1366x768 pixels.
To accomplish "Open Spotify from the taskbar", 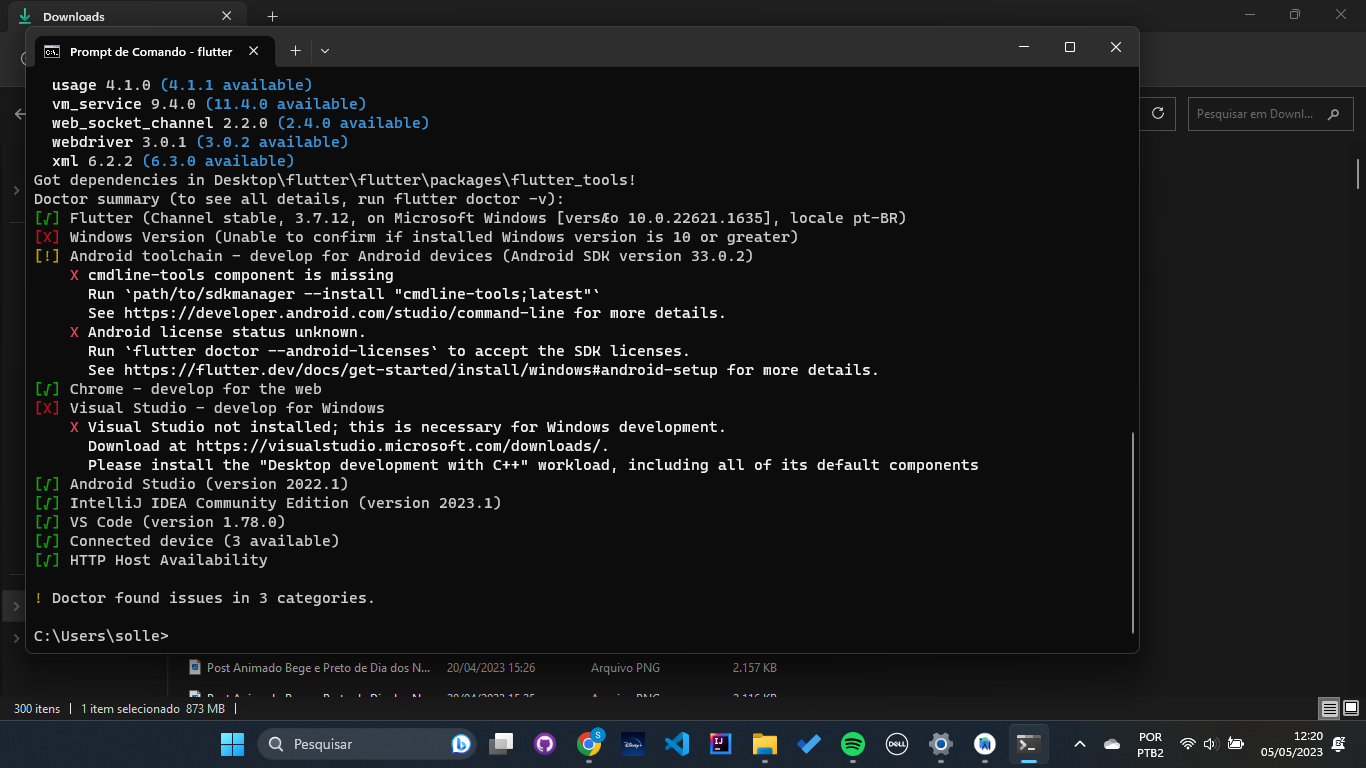I will point(853,744).
